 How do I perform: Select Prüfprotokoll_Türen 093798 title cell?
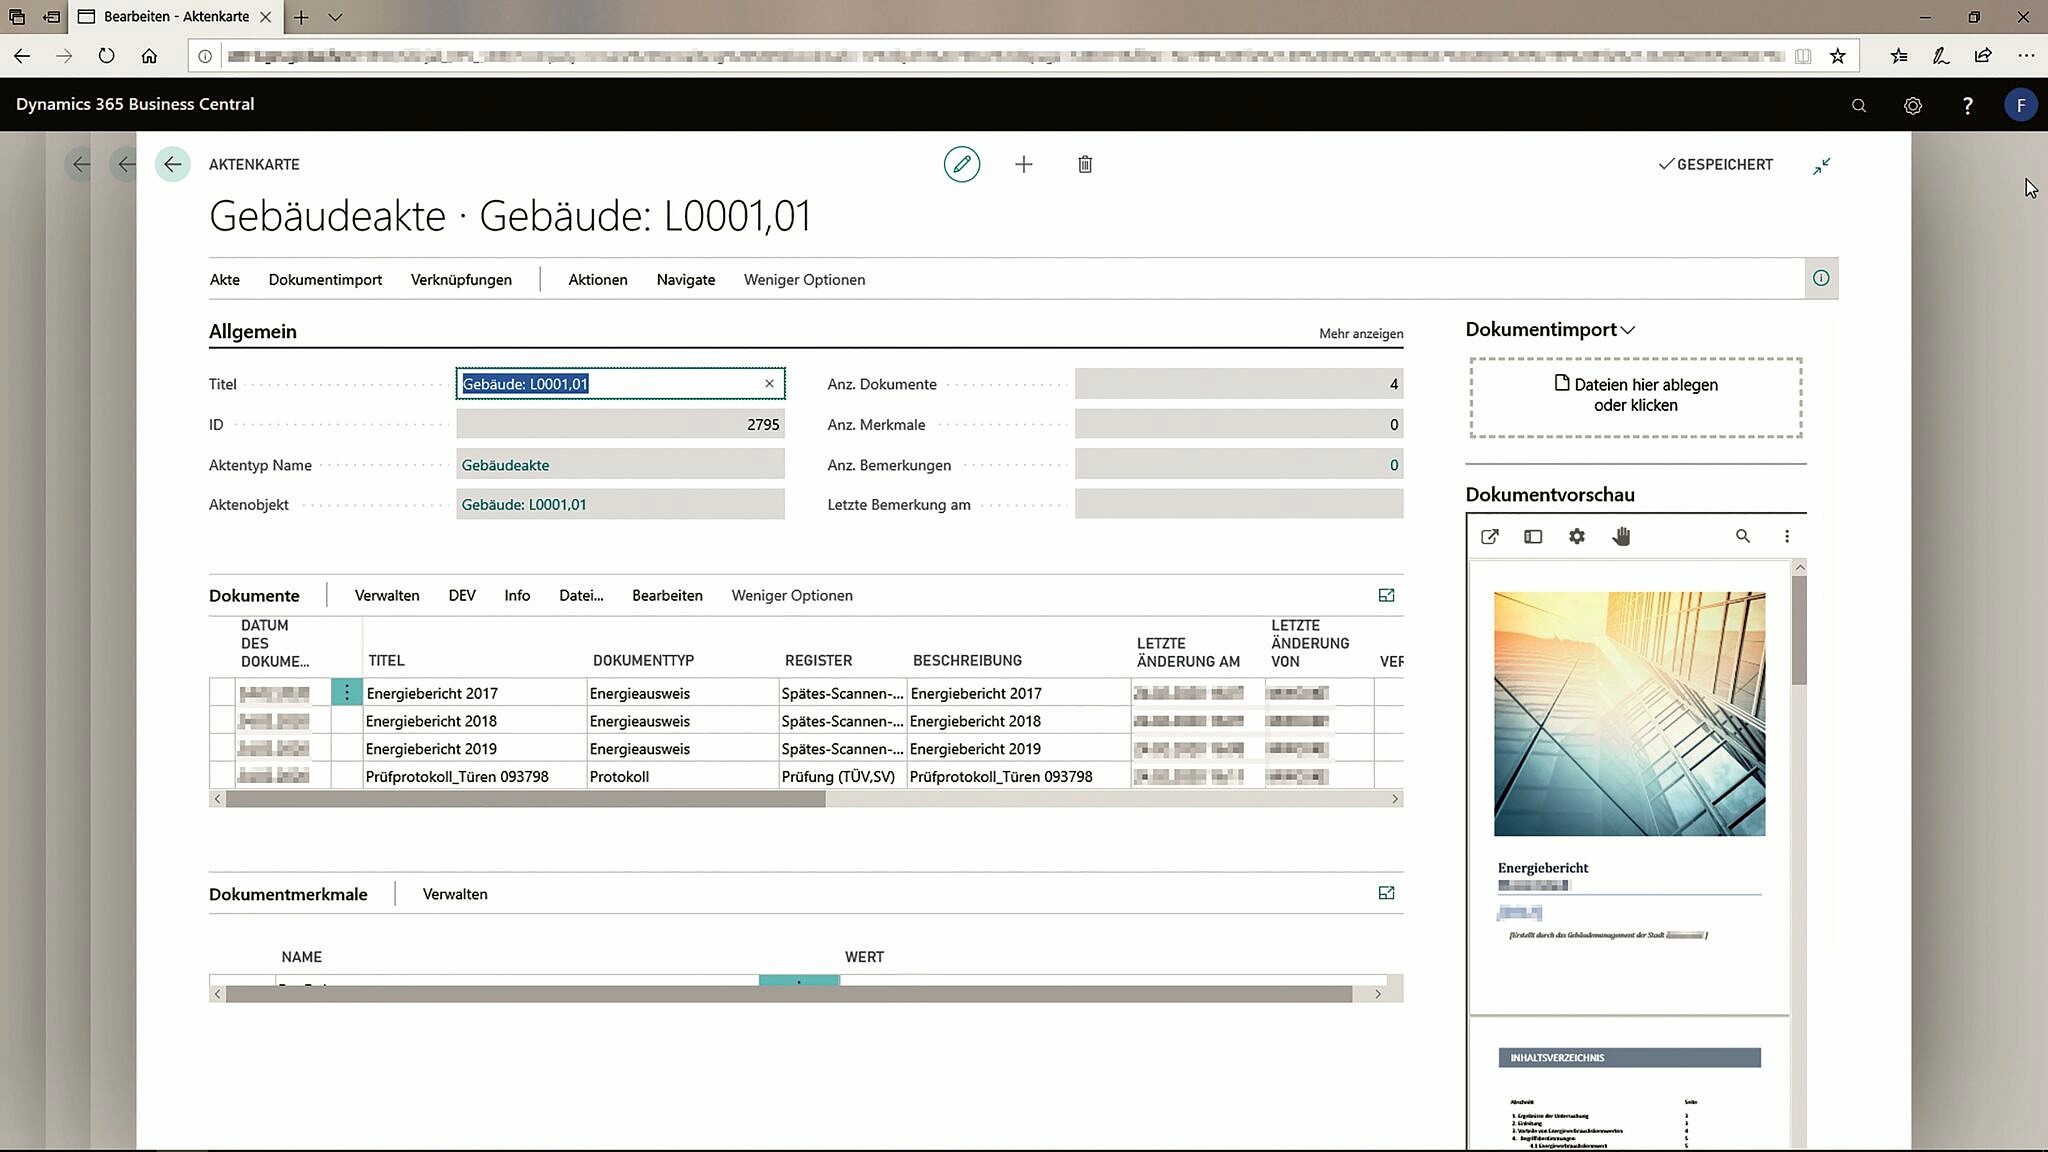click(x=474, y=777)
